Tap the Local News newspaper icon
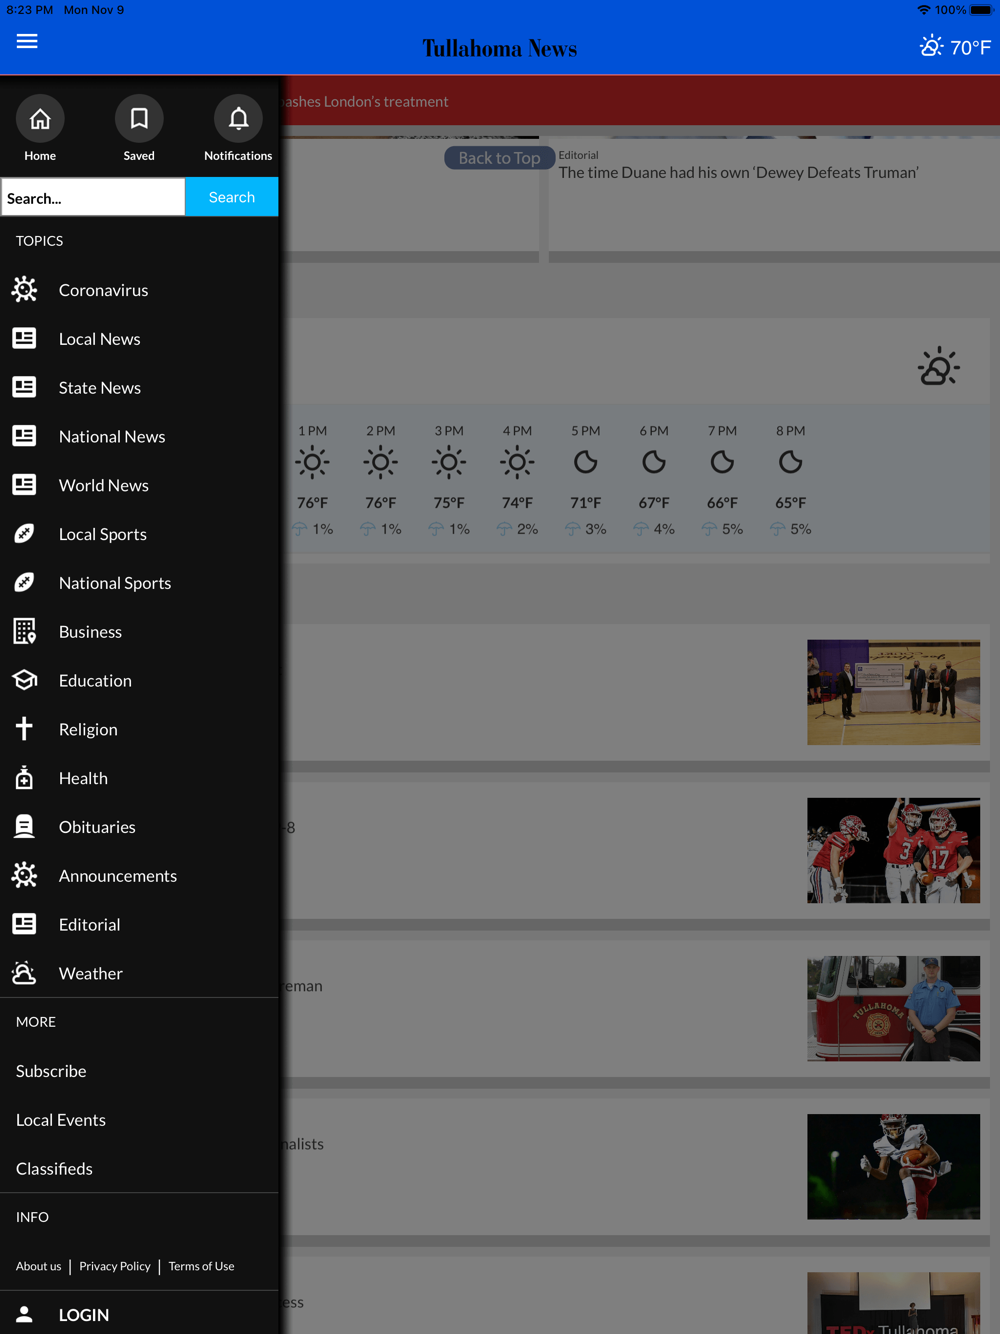This screenshot has width=1000, height=1334. (25, 338)
